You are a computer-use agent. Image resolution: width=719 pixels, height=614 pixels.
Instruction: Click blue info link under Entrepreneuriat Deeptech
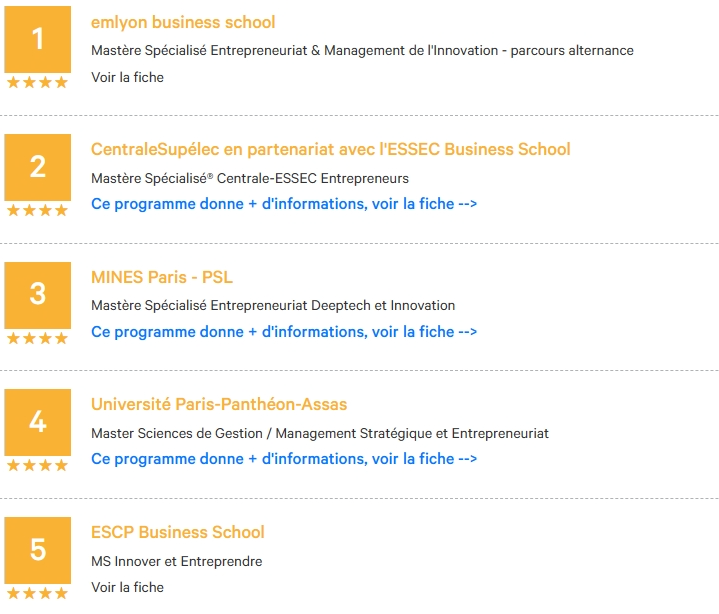284,332
